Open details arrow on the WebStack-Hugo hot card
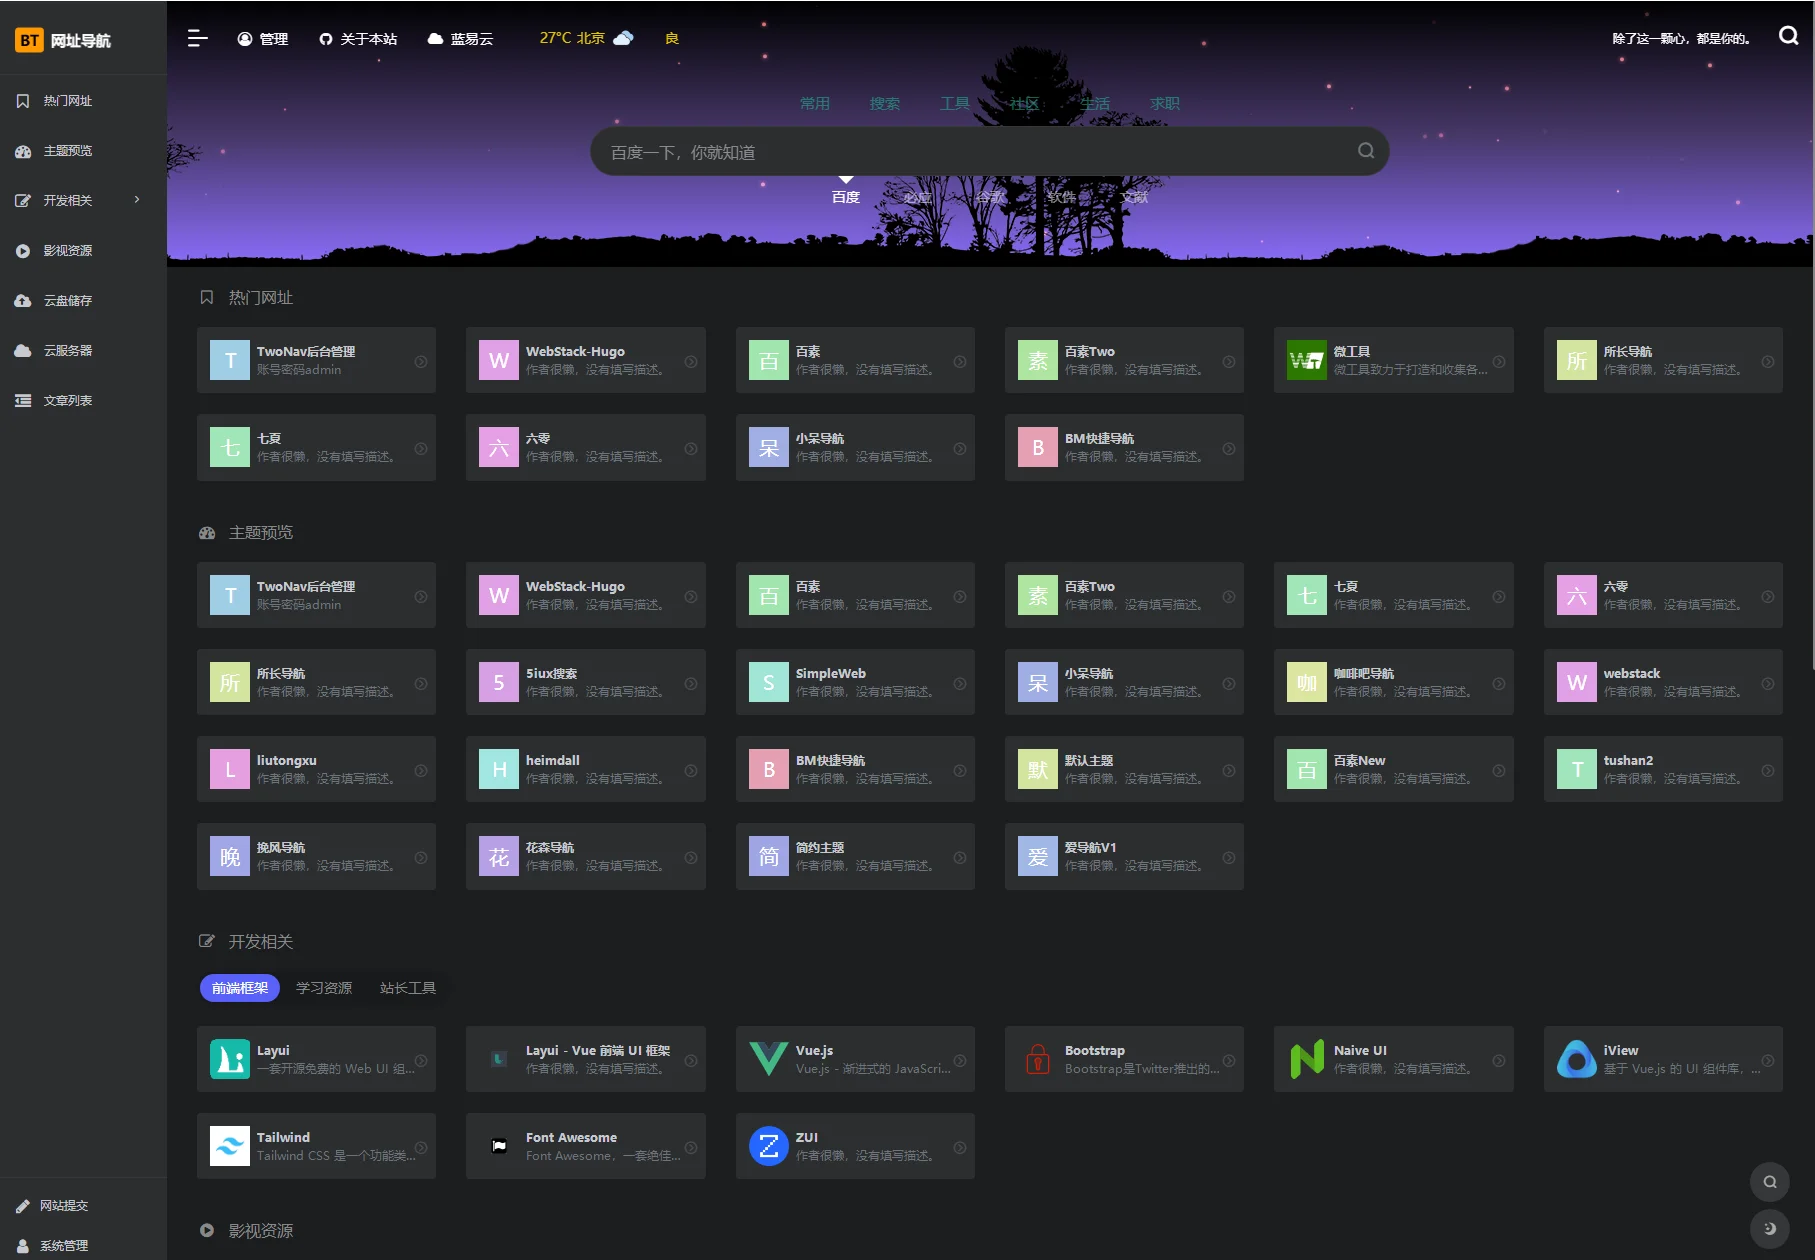This screenshot has width=1815, height=1260. click(x=690, y=361)
